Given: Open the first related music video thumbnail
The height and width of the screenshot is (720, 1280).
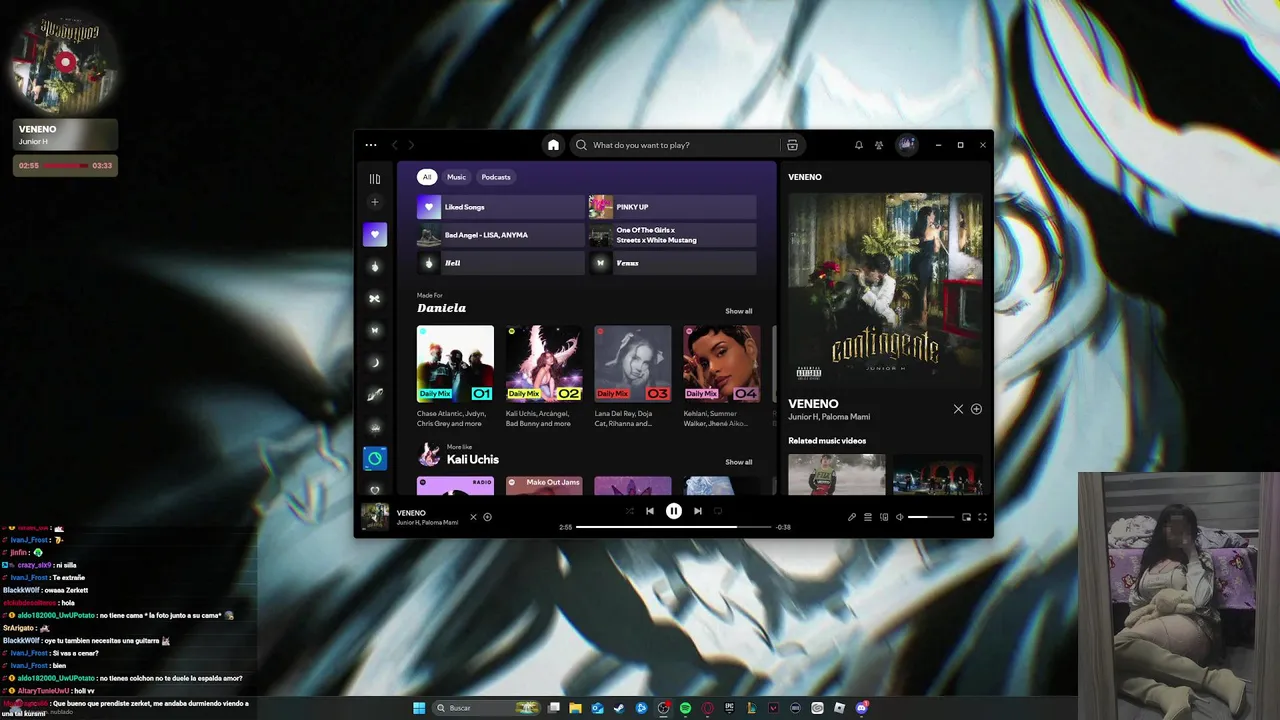Looking at the screenshot, I should coord(837,474).
